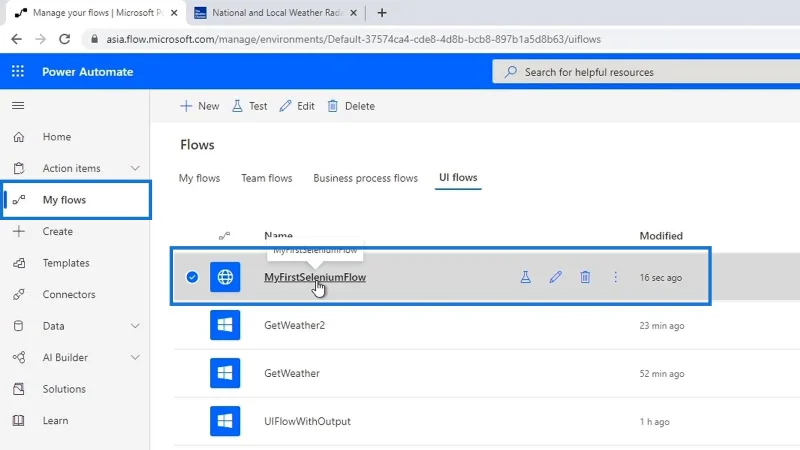Expand the AI Builder chevron
800x450 pixels.
[x=135, y=358]
